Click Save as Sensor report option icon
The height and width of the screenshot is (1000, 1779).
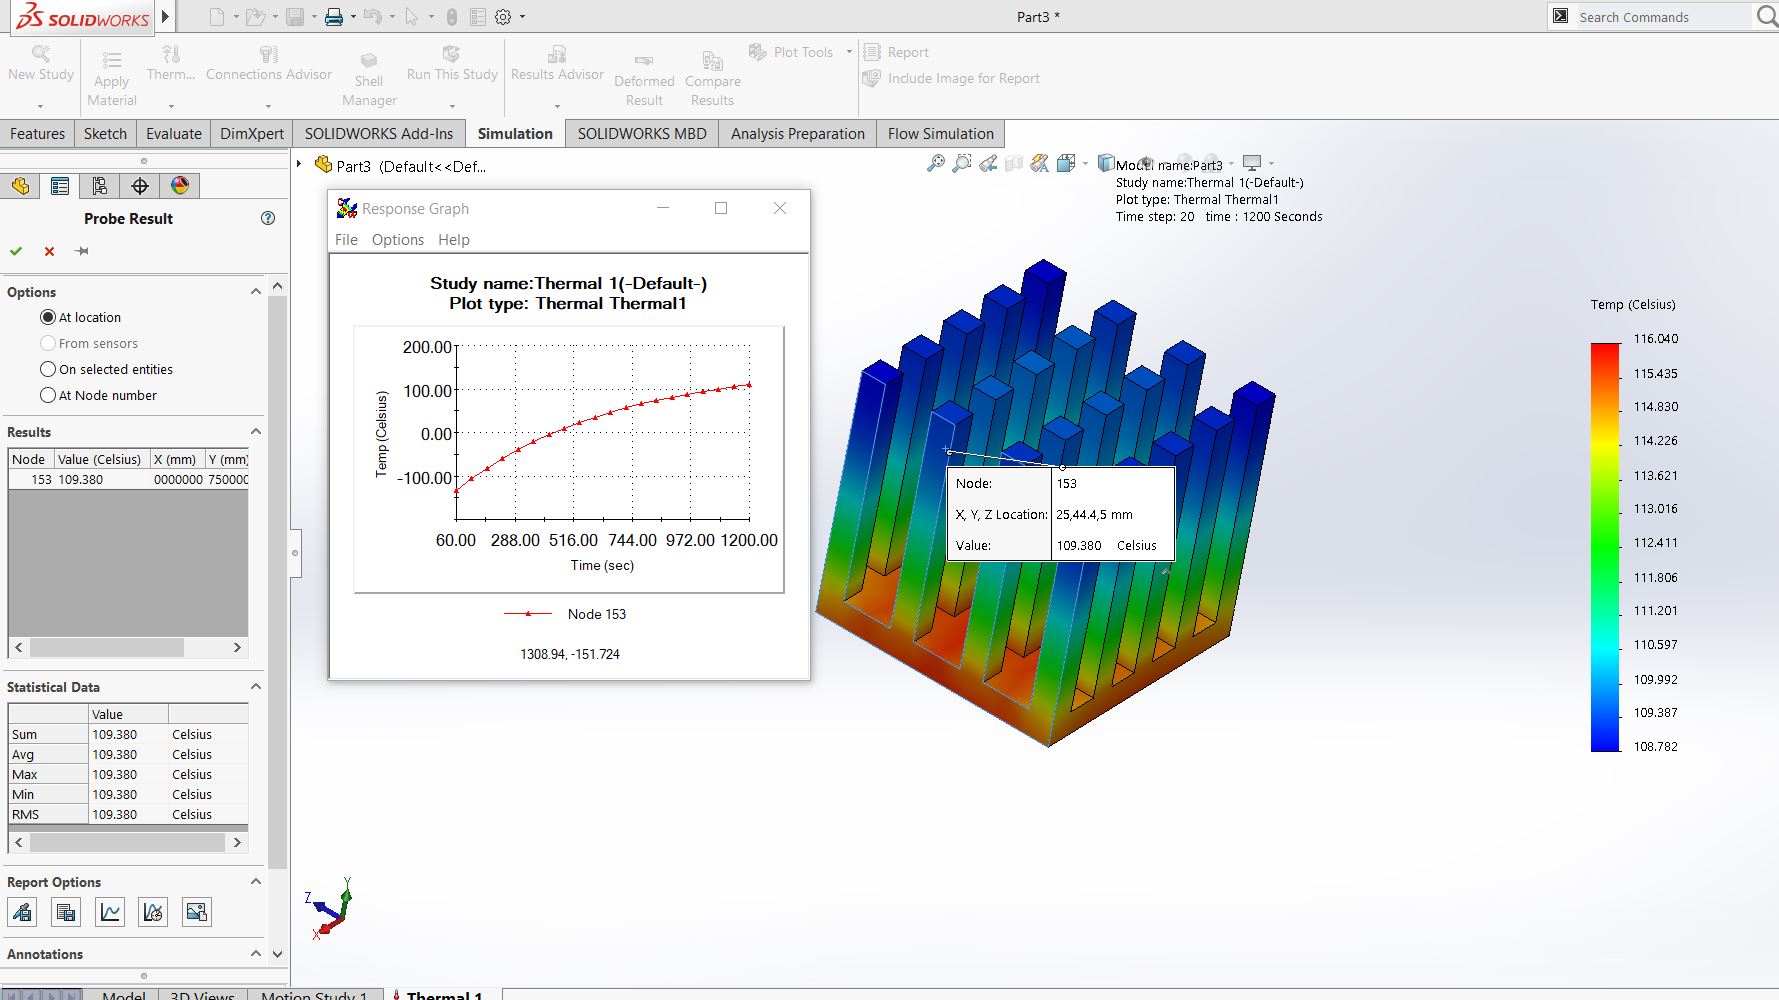22,912
